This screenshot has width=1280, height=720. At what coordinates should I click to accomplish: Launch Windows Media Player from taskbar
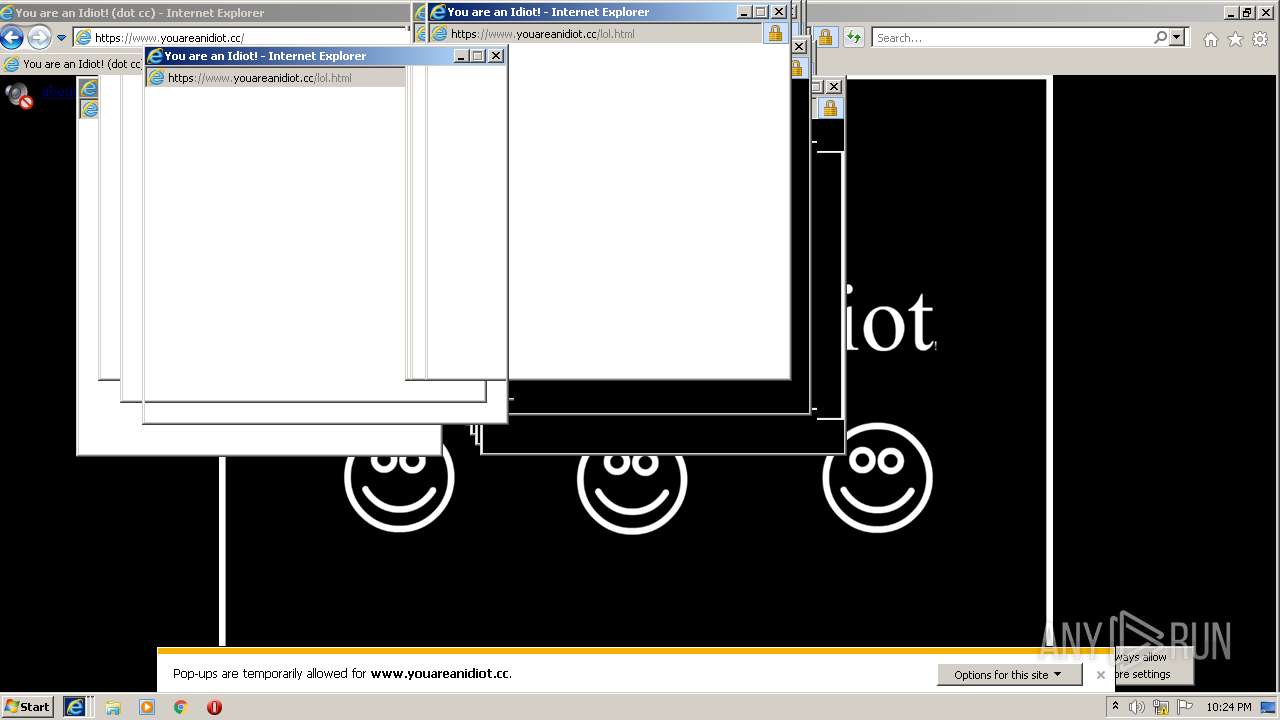point(147,707)
